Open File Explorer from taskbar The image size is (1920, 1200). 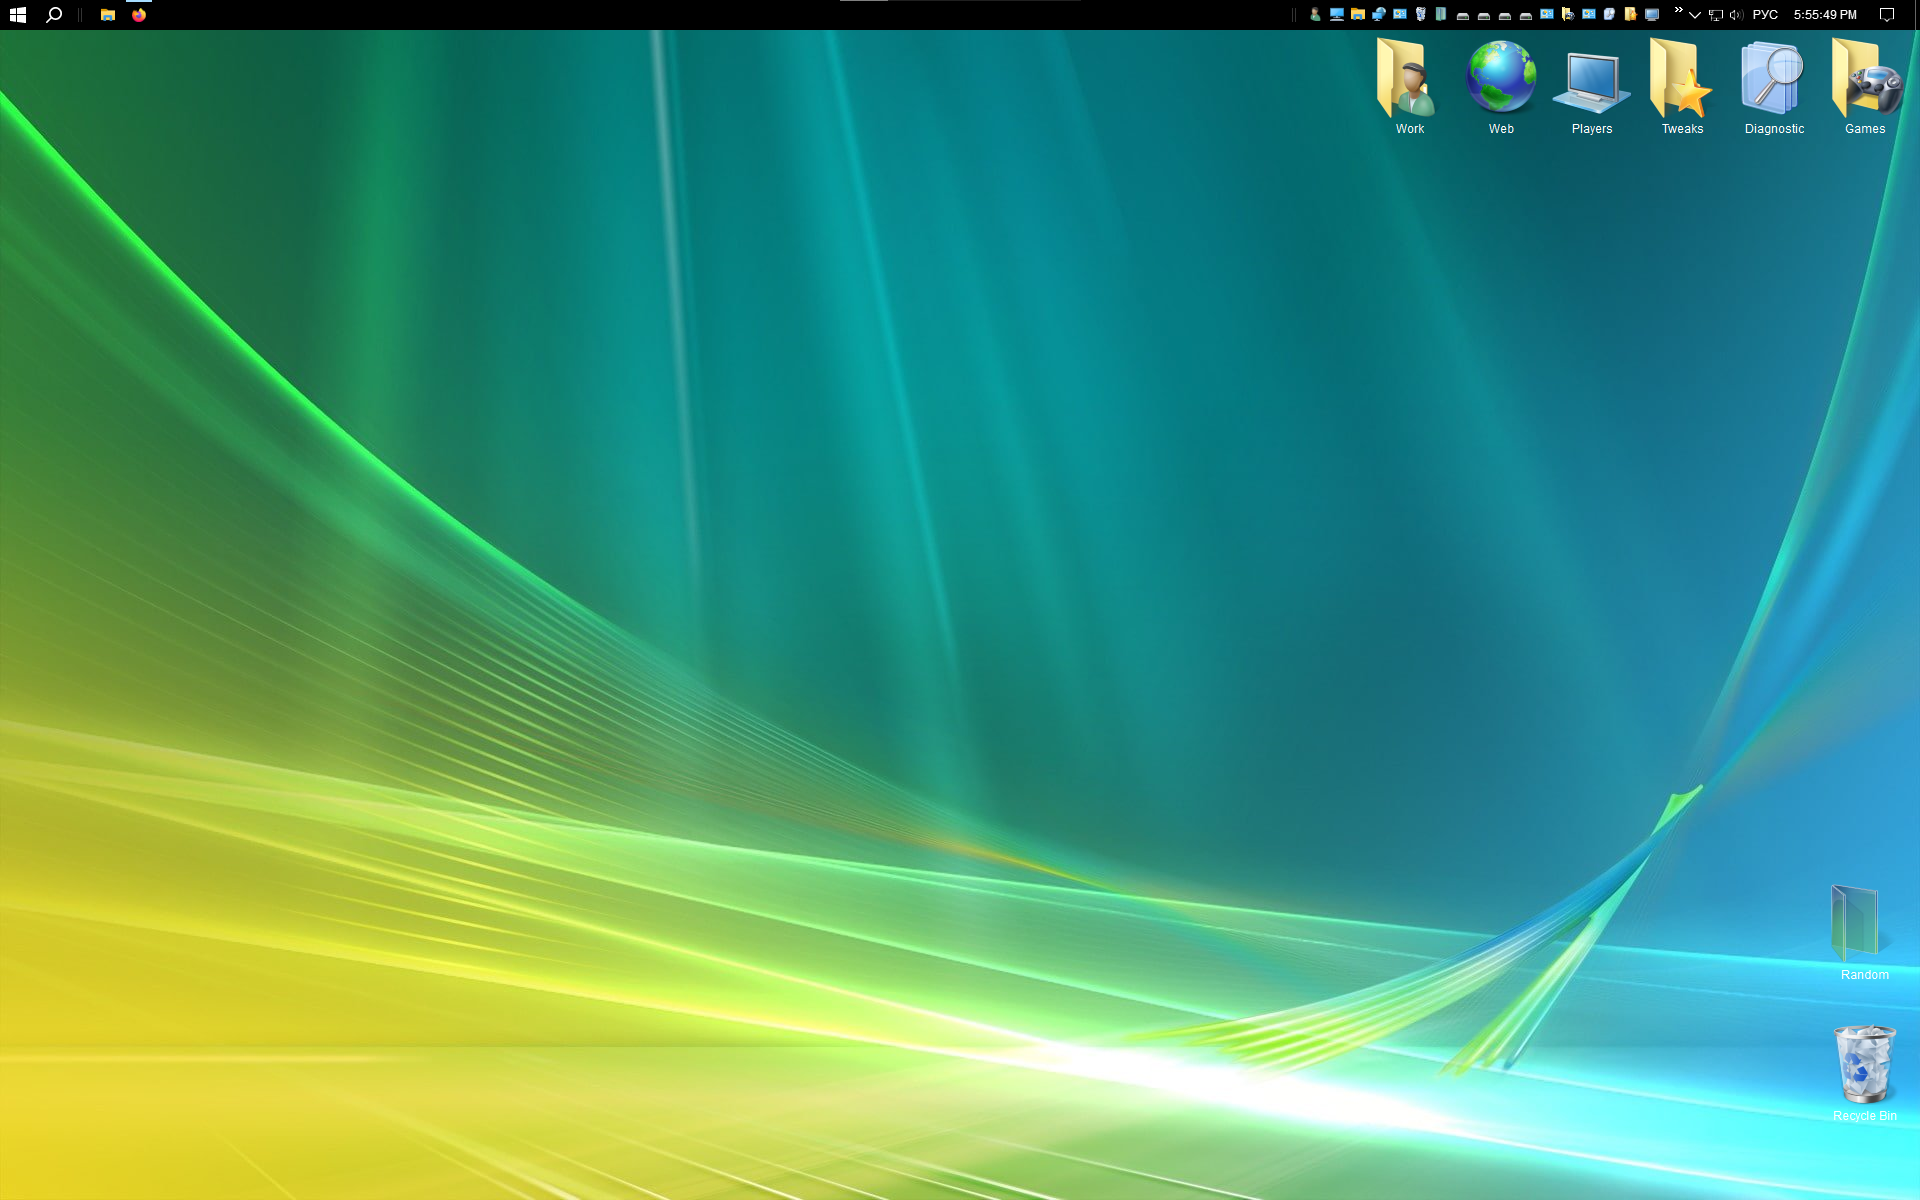(107, 15)
